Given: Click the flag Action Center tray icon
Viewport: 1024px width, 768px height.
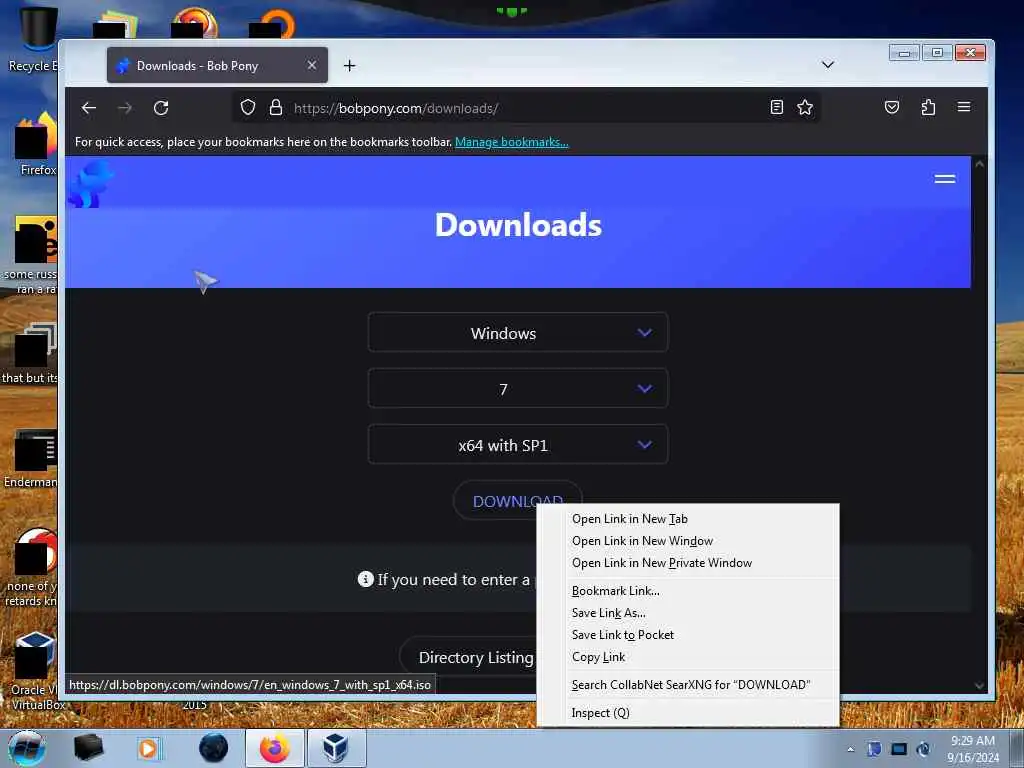Looking at the screenshot, I should (x=874, y=749).
